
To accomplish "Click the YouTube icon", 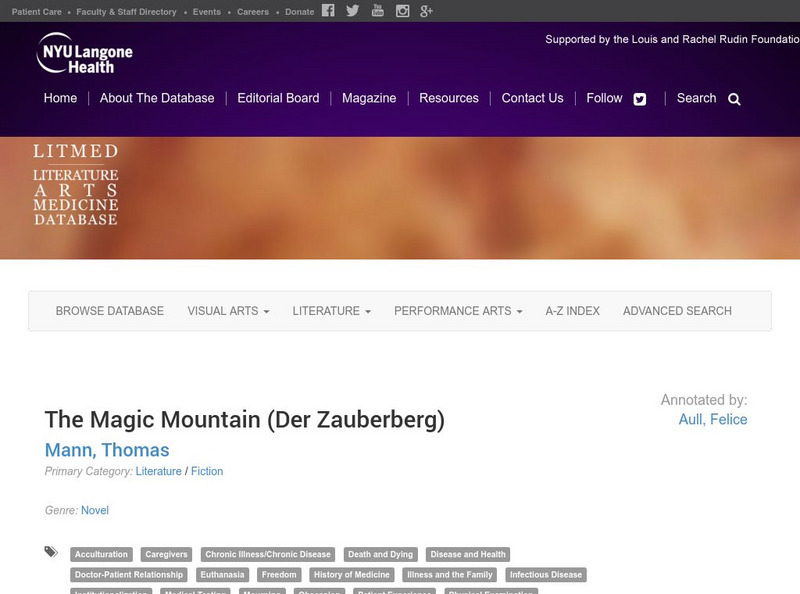I will coord(377,11).
